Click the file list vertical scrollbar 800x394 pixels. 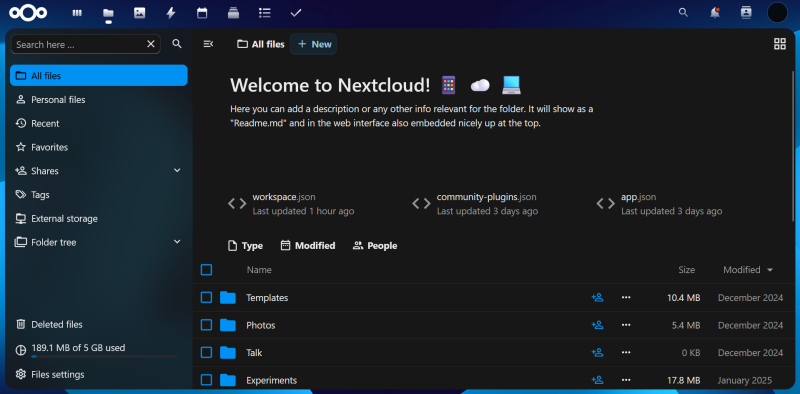[792, 145]
